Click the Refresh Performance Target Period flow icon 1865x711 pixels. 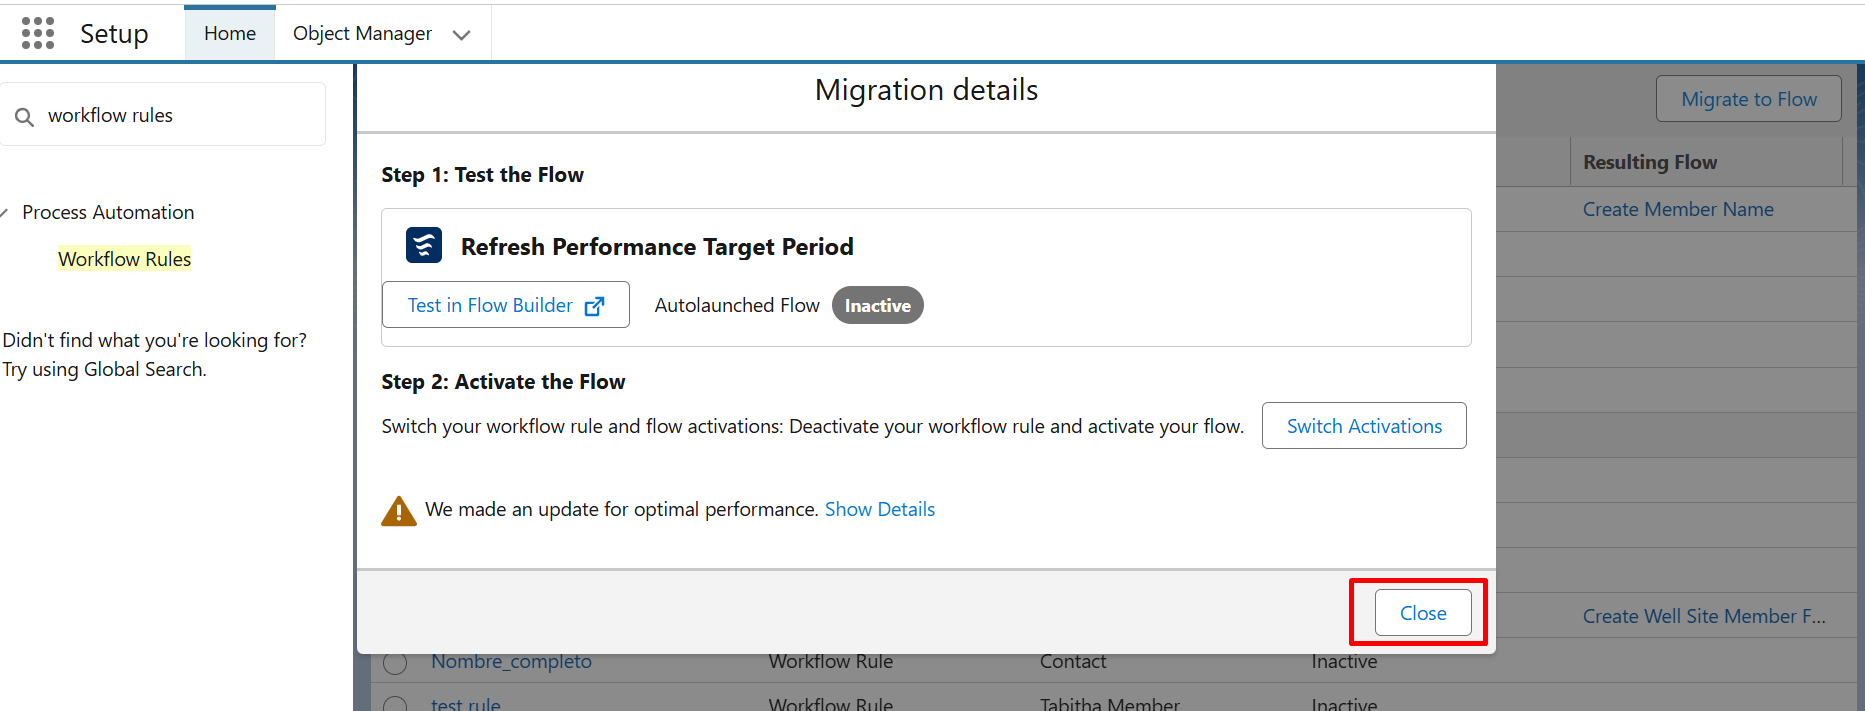(x=424, y=245)
